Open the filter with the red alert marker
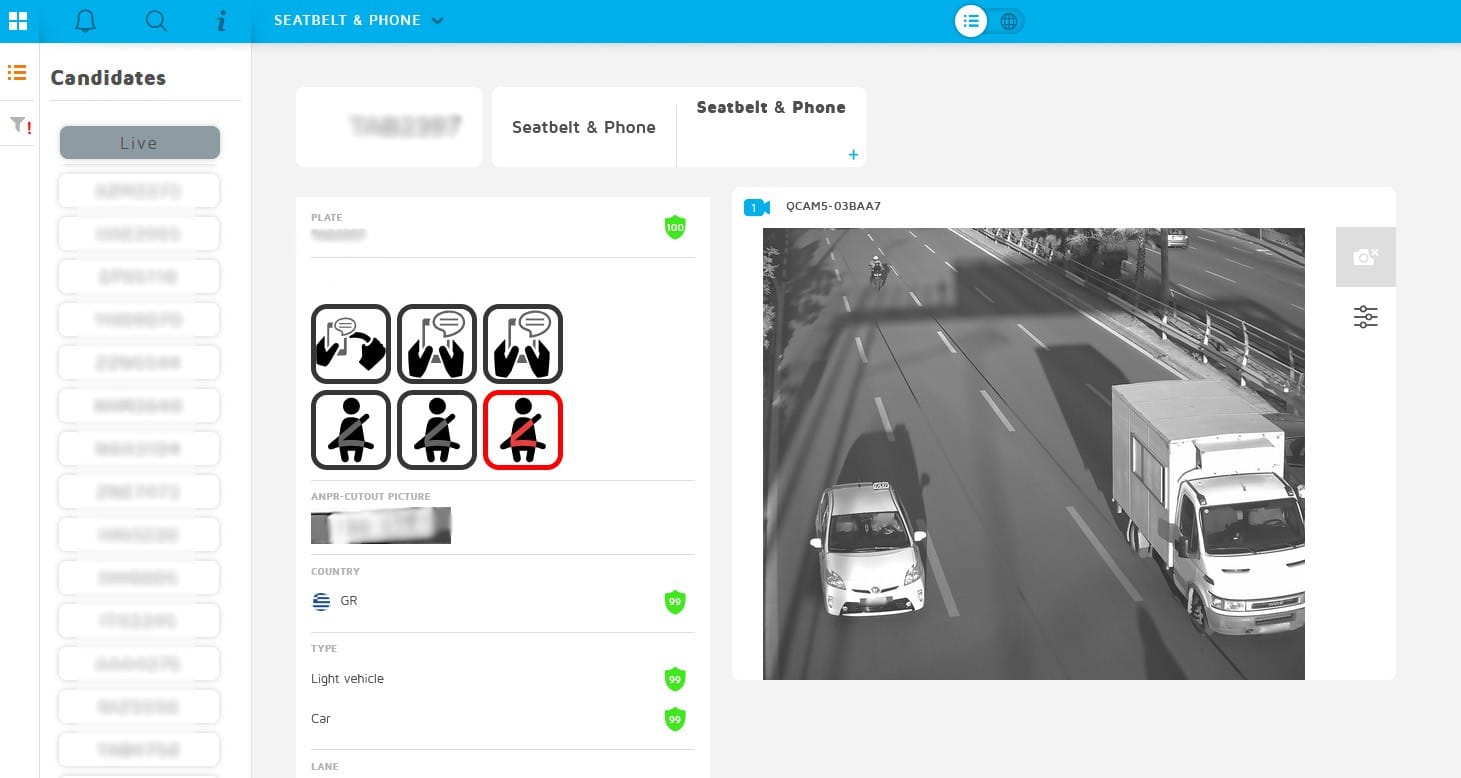Viewport: 1461px width, 778px height. tap(17, 124)
